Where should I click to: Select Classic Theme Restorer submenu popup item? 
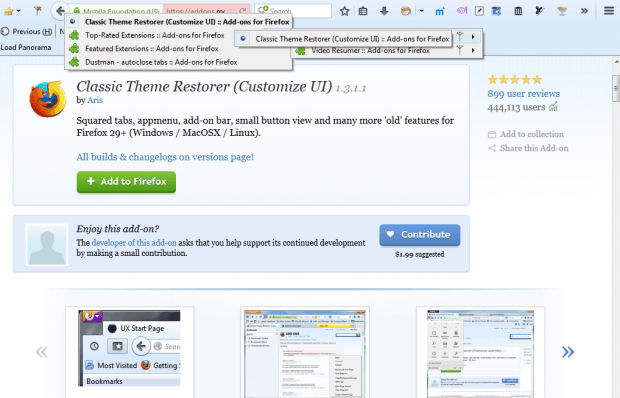pos(343,39)
